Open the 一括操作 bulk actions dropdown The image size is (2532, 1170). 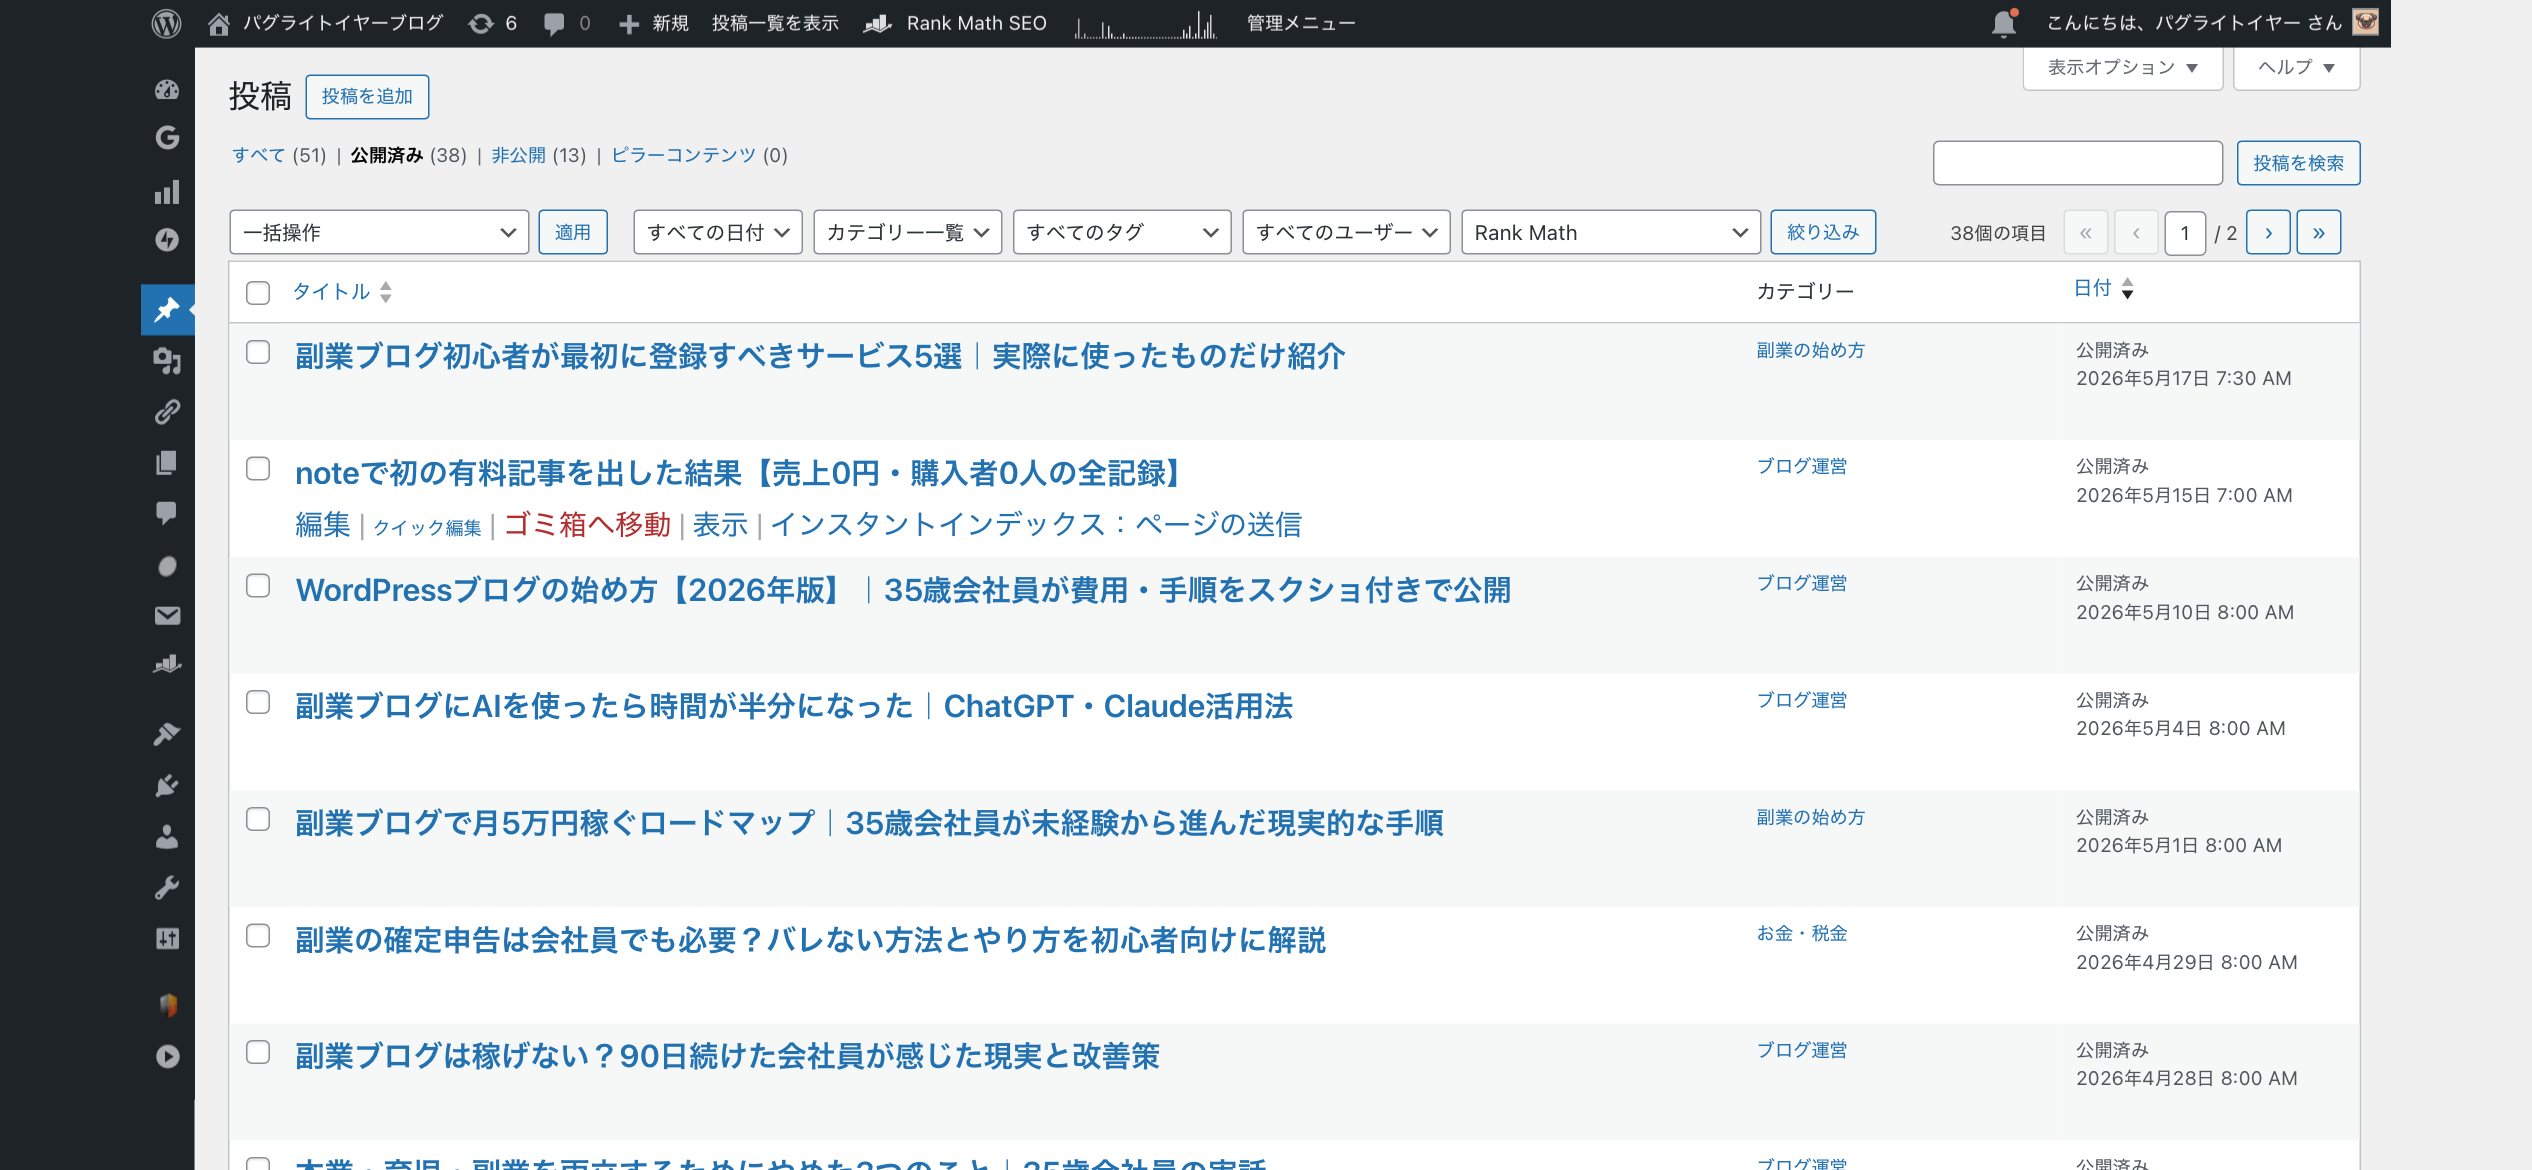[x=379, y=232]
